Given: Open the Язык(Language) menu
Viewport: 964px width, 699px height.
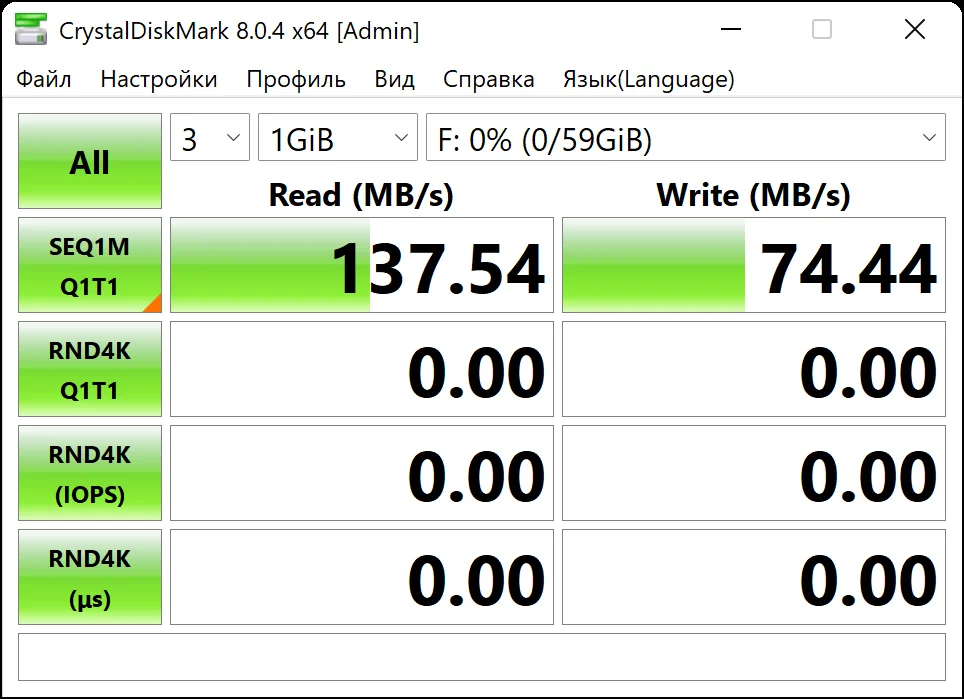Looking at the screenshot, I should click(649, 79).
